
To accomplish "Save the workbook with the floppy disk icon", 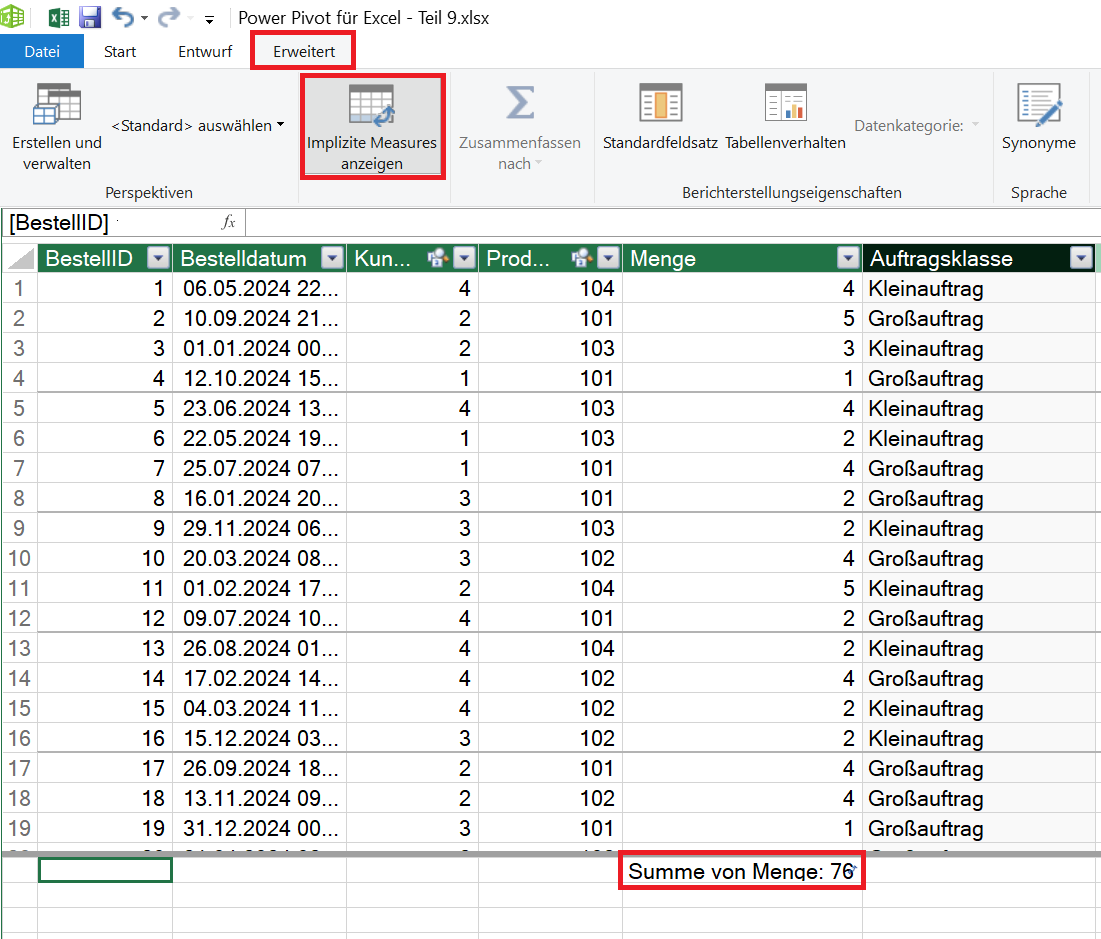I will click(x=90, y=17).
